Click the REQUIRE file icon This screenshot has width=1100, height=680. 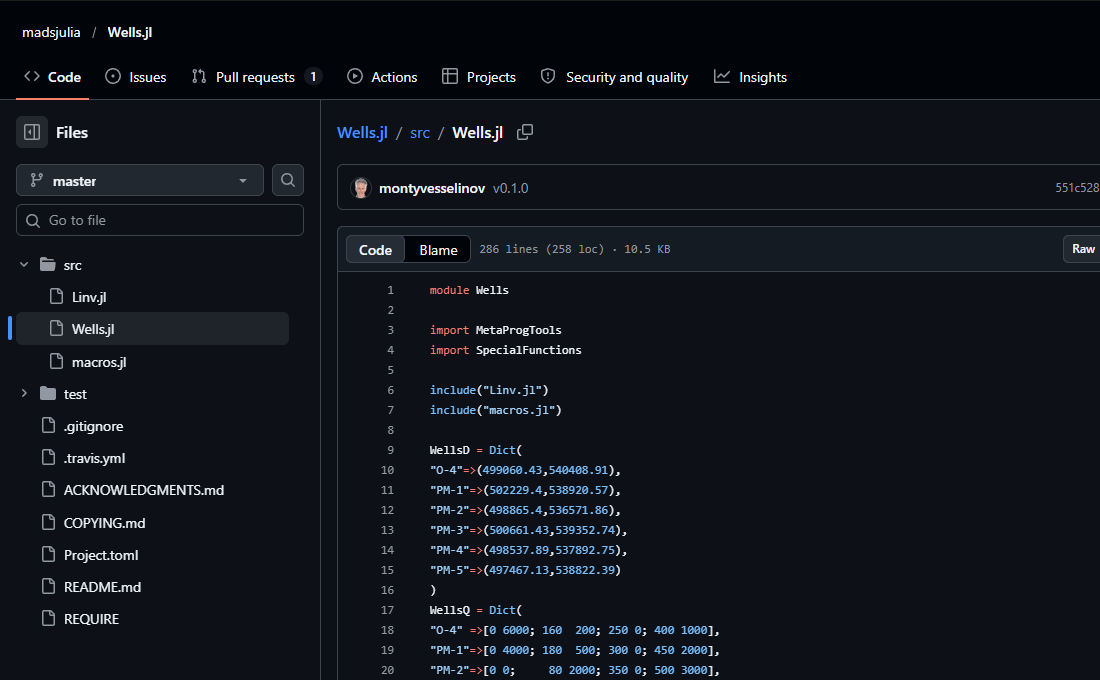(48, 618)
